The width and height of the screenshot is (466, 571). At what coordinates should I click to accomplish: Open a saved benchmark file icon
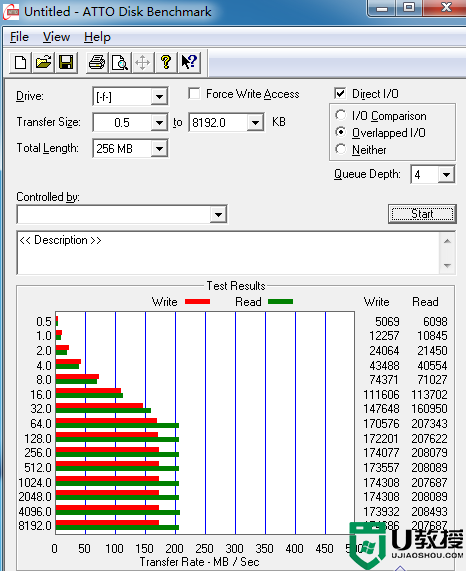pos(43,63)
